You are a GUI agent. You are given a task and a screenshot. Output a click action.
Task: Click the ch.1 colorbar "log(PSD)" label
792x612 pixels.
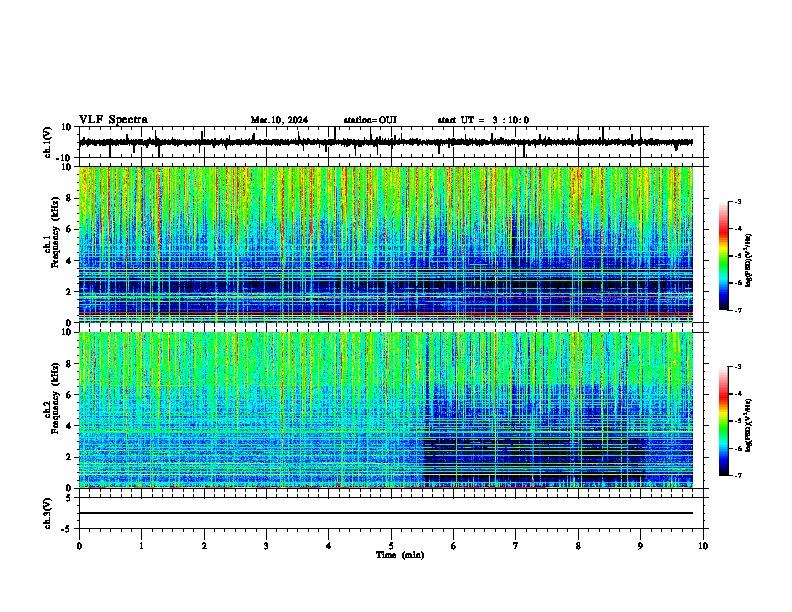749,260
